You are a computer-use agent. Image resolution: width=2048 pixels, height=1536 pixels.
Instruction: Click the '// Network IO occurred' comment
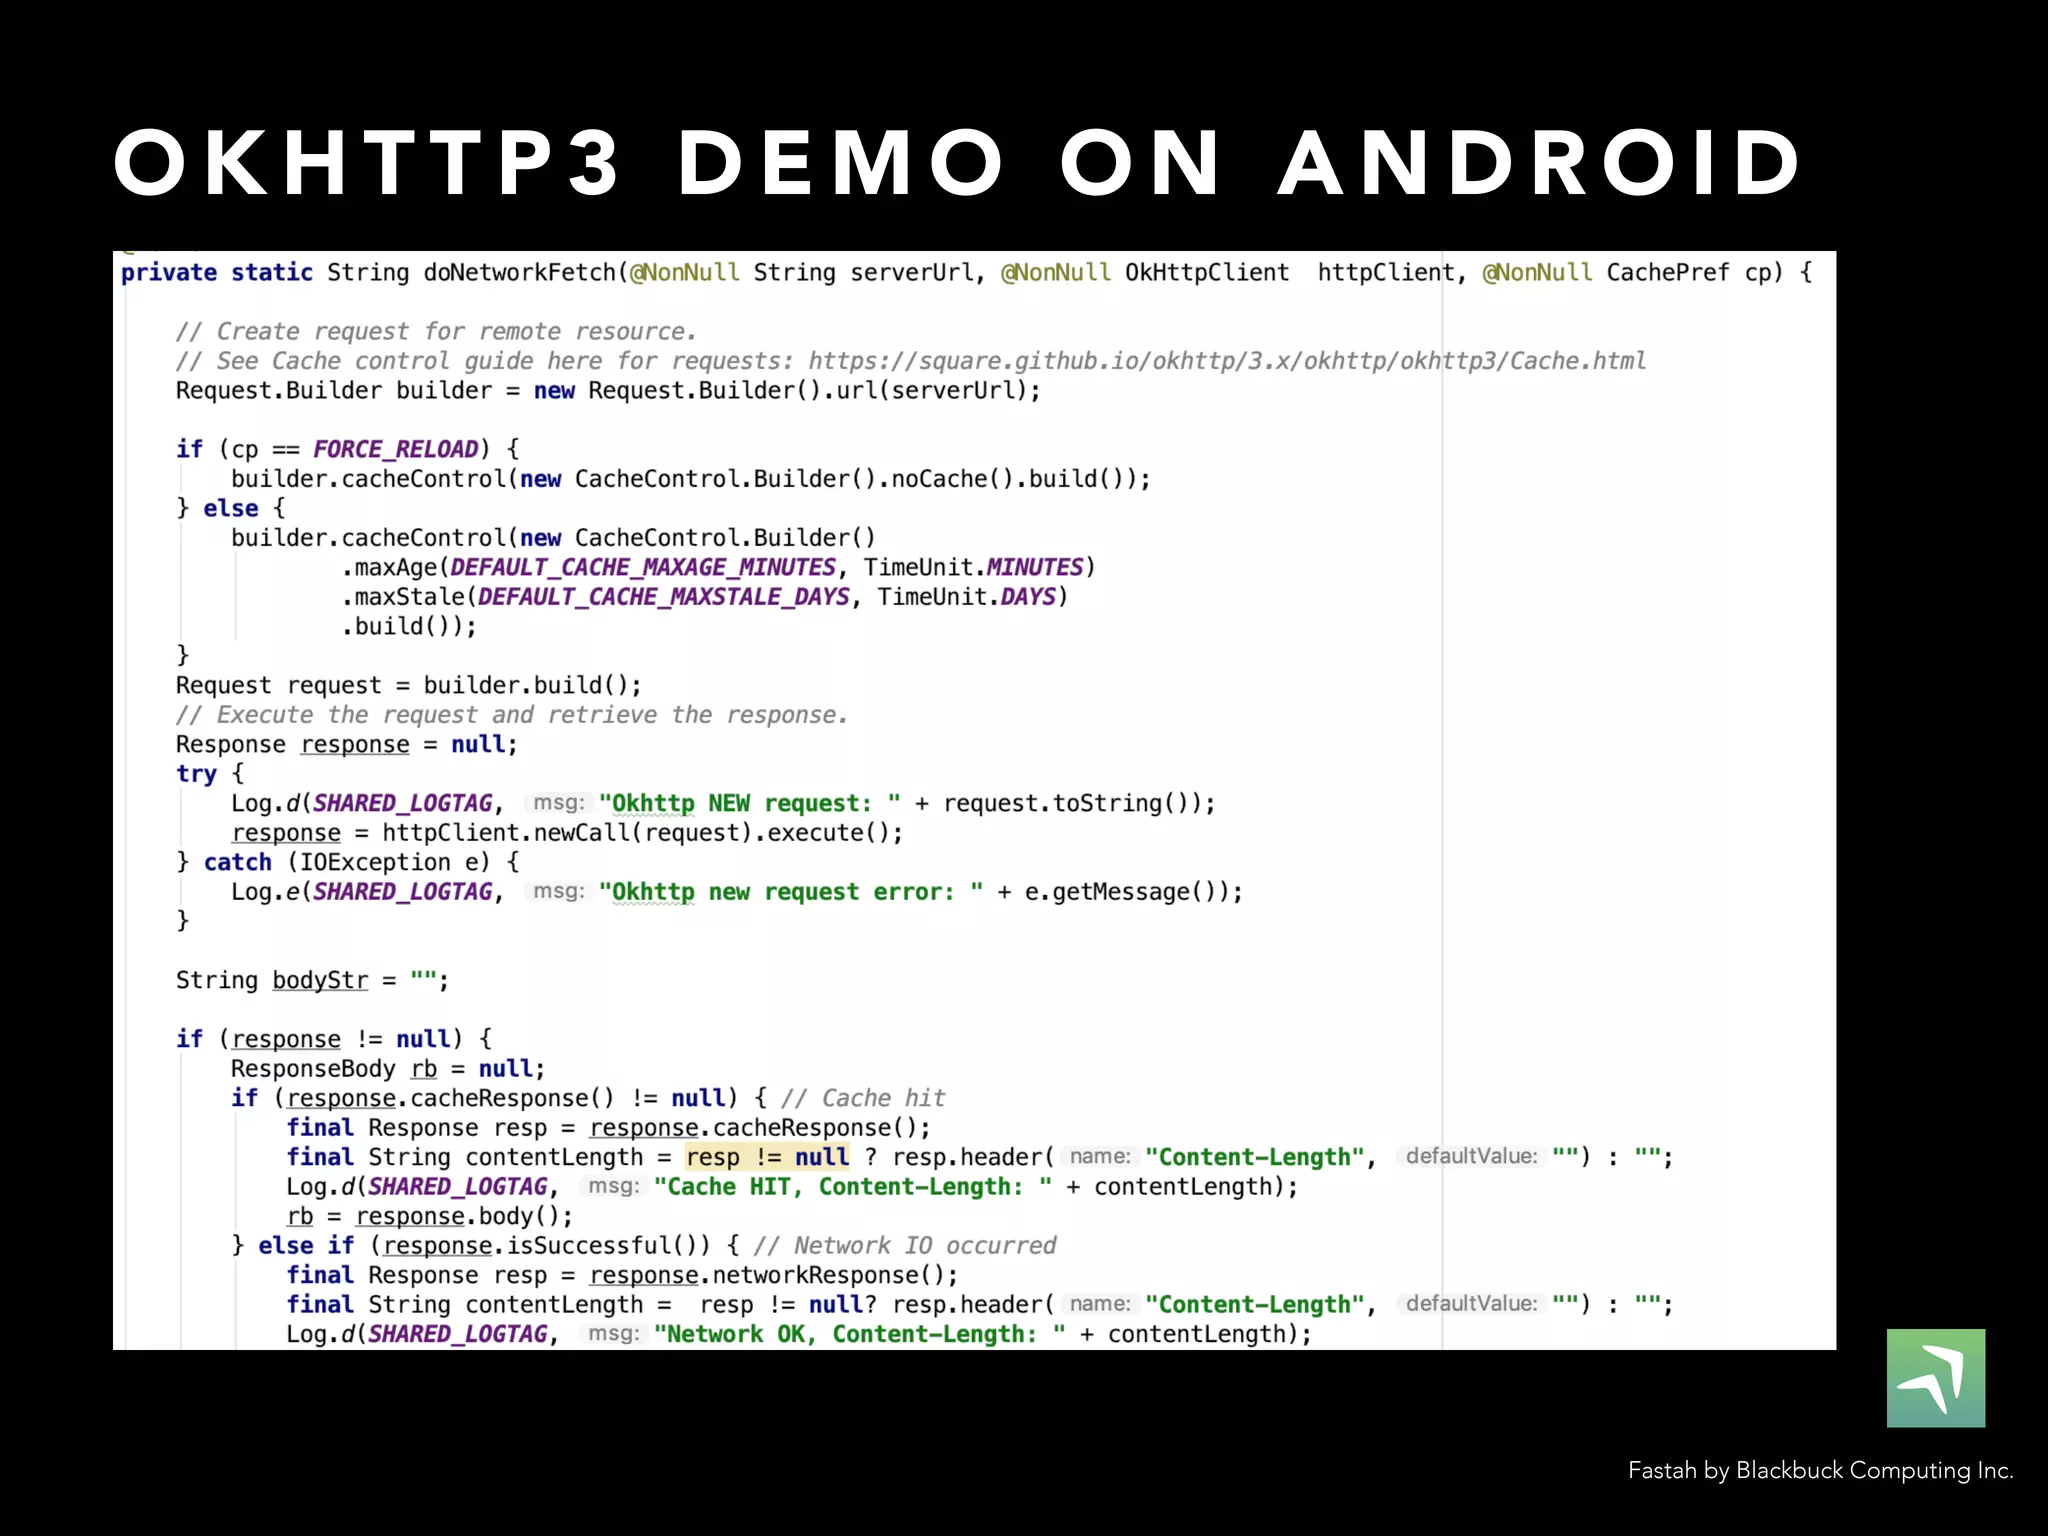tap(905, 1245)
